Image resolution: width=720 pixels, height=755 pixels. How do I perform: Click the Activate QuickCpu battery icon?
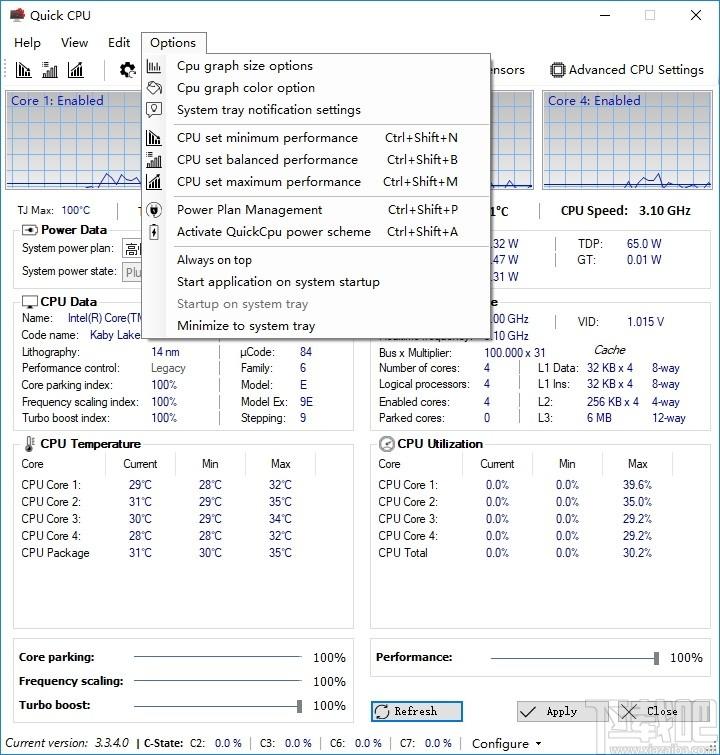[154, 232]
